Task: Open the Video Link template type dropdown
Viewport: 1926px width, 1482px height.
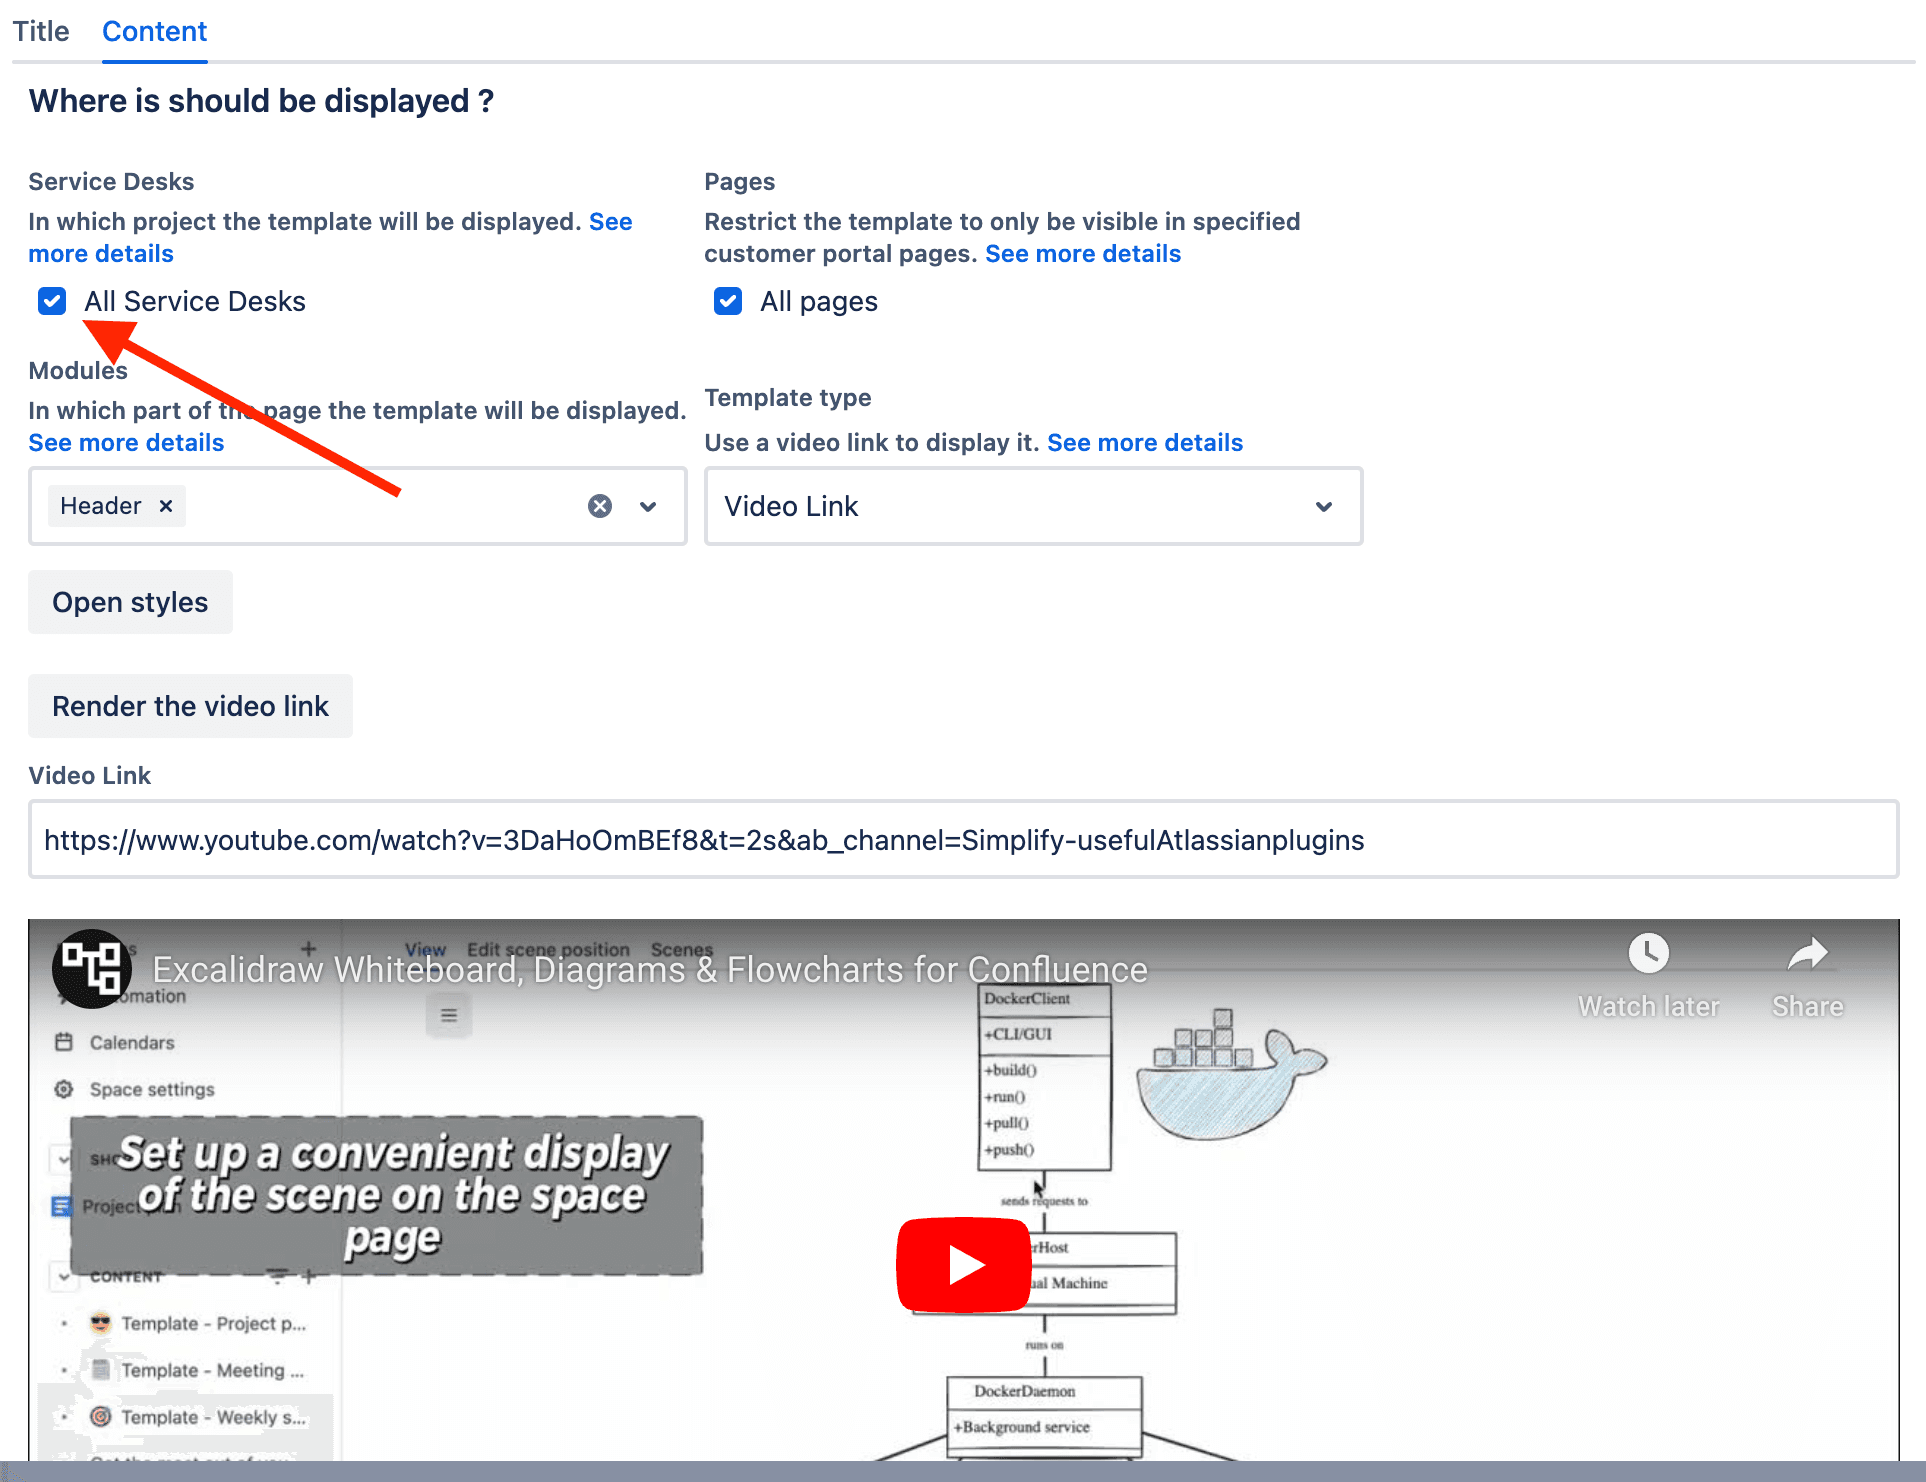Action: 1034,506
